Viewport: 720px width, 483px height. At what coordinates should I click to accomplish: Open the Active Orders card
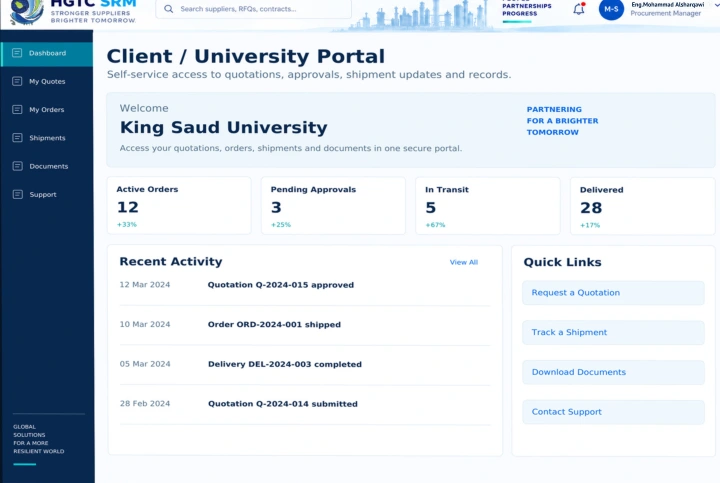point(179,206)
